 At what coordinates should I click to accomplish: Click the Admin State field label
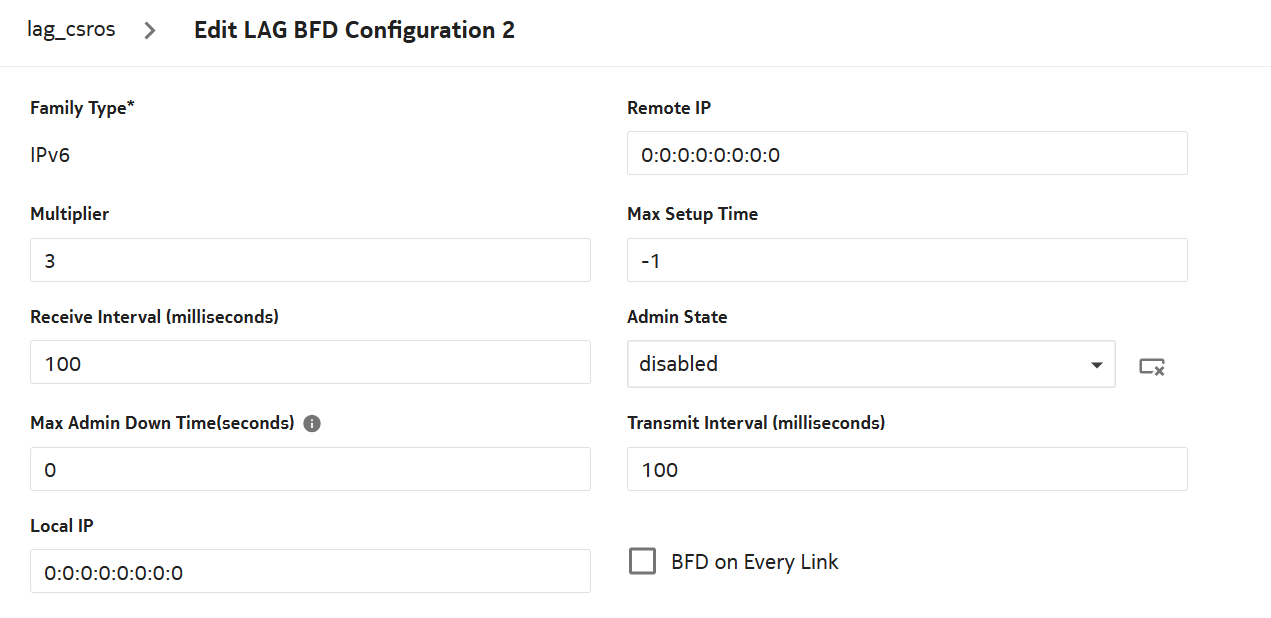pos(677,317)
